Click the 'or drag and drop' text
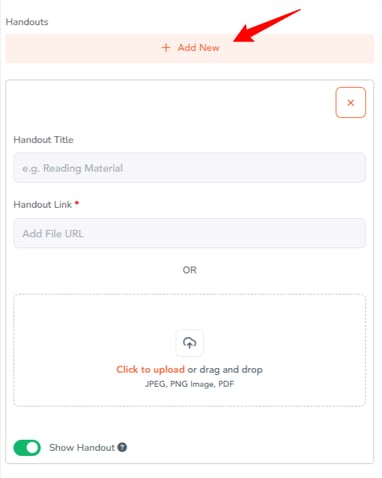Screen dimensions: 382x478 (x=225, y=369)
